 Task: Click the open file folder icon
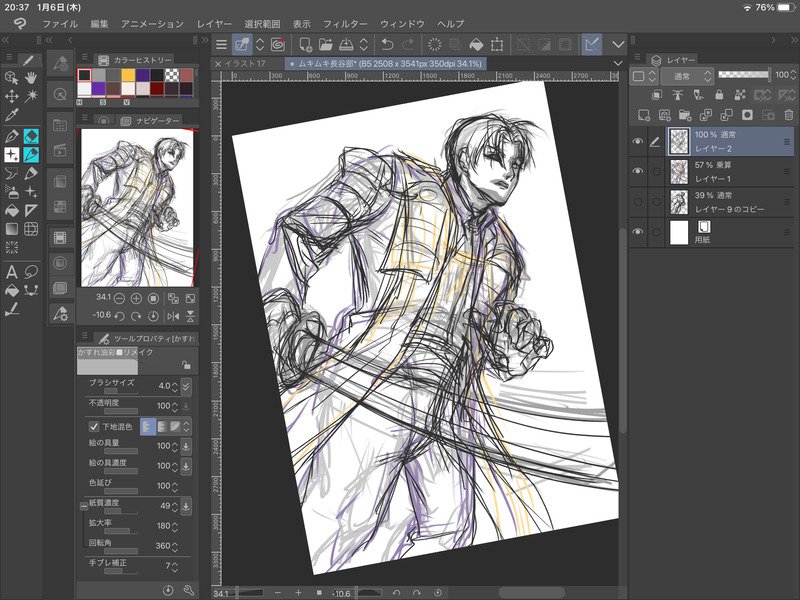point(325,44)
